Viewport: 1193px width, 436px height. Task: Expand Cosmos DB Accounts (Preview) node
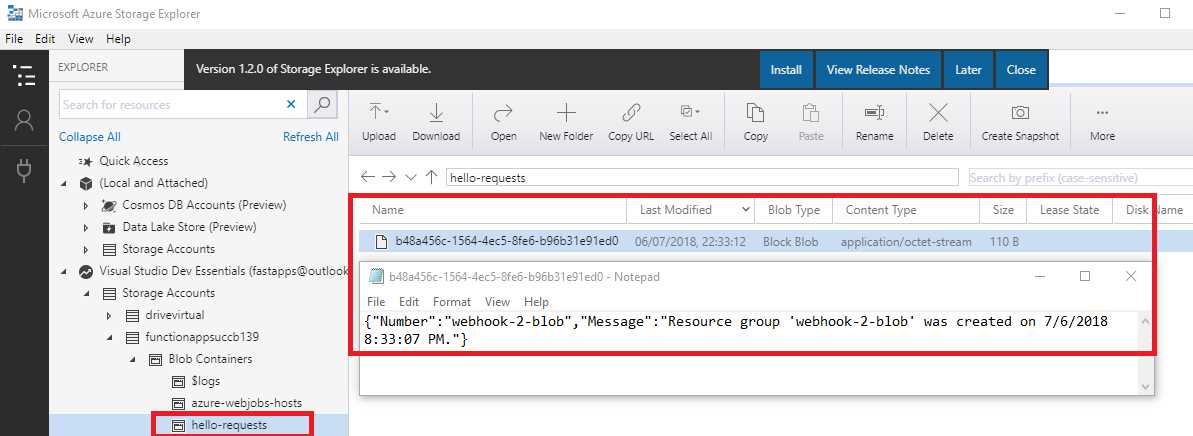(86, 205)
